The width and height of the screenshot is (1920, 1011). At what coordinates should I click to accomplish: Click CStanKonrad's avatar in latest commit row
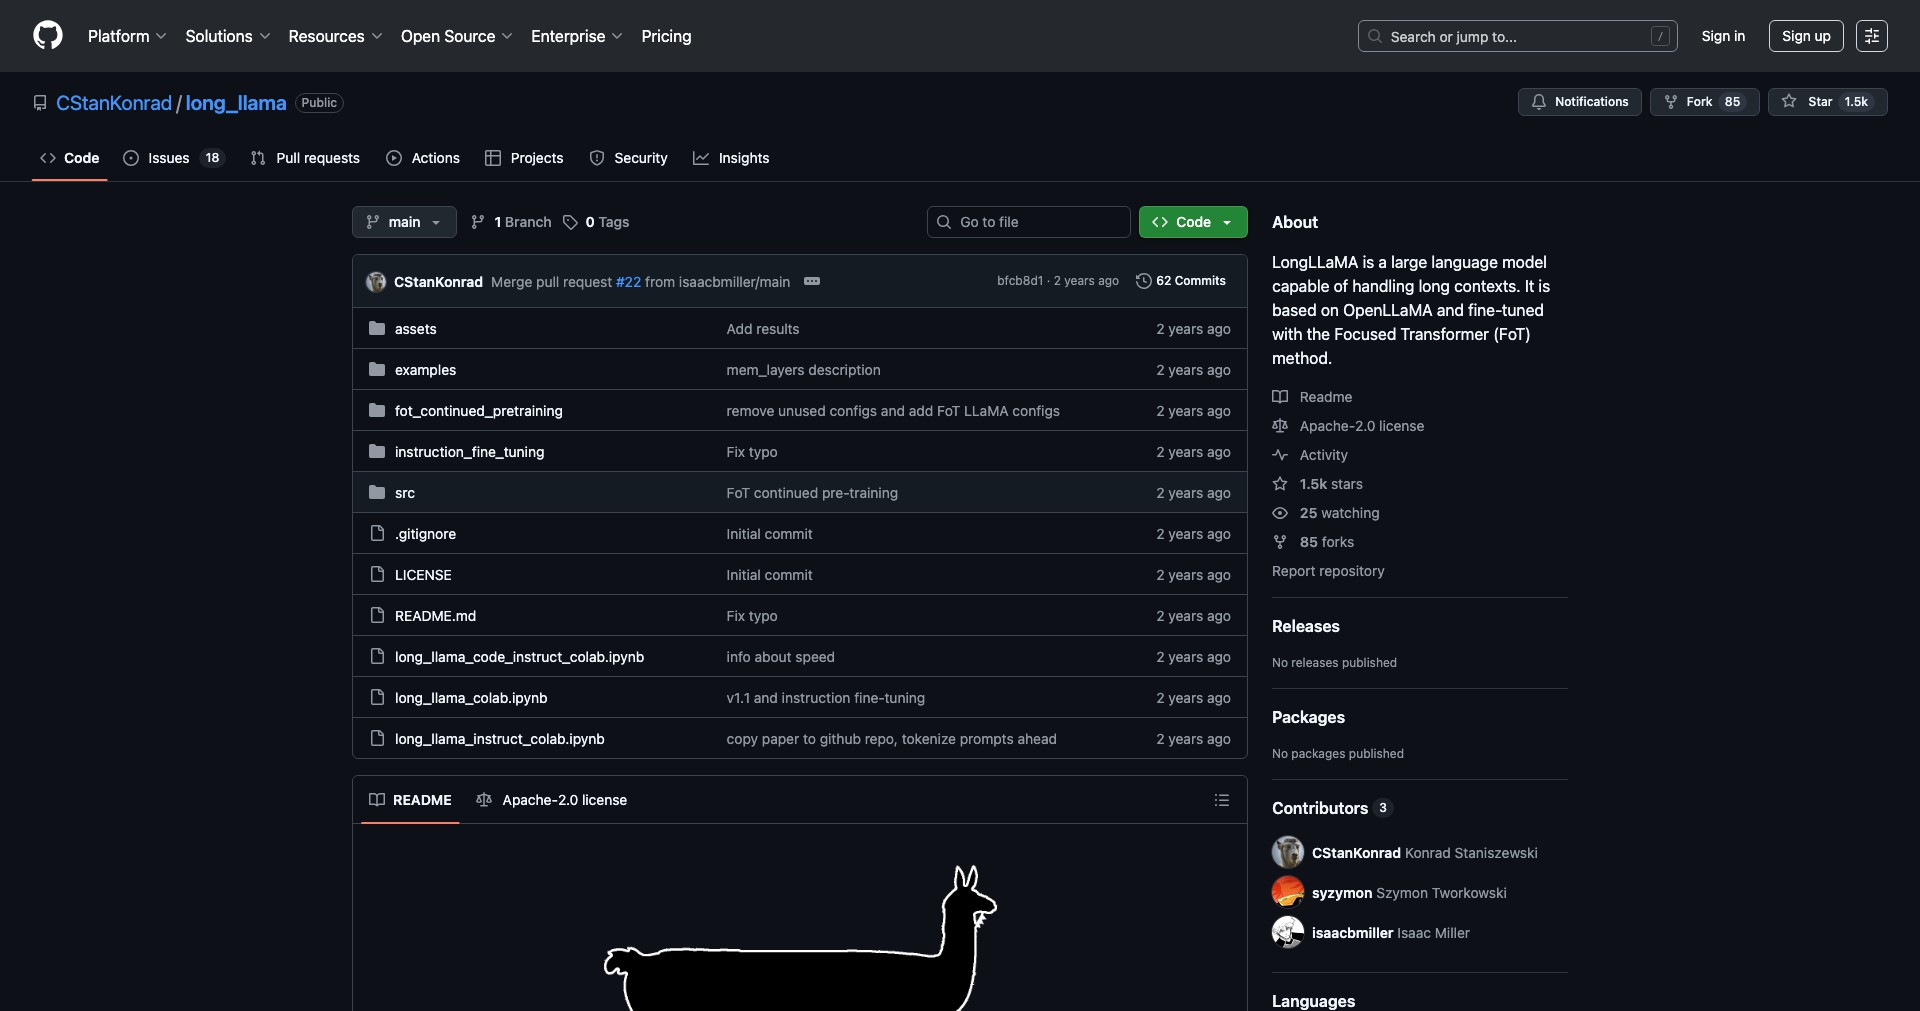click(x=376, y=282)
